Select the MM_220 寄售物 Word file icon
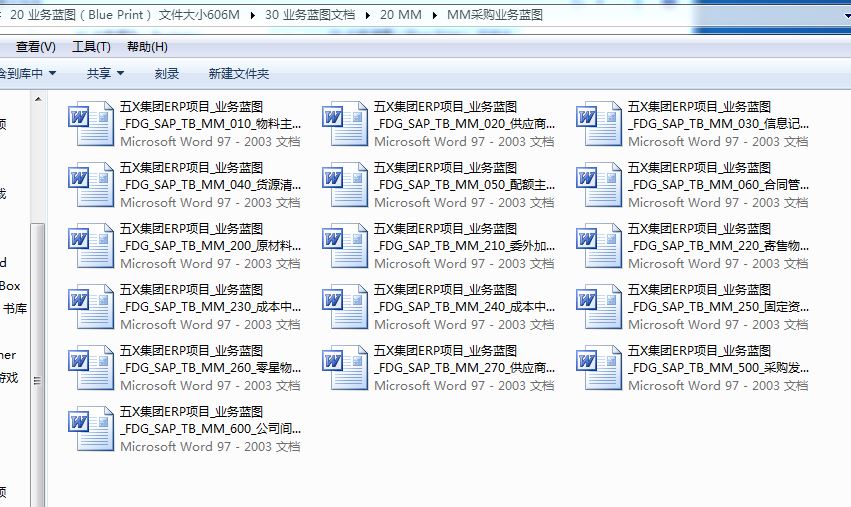The height and width of the screenshot is (507, 851). [599, 246]
